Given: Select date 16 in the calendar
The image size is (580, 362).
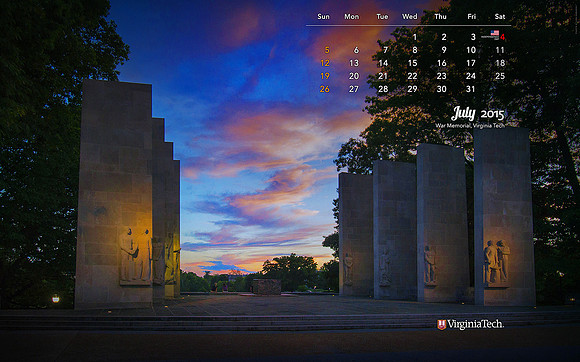Looking at the screenshot, I should [442, 63].
